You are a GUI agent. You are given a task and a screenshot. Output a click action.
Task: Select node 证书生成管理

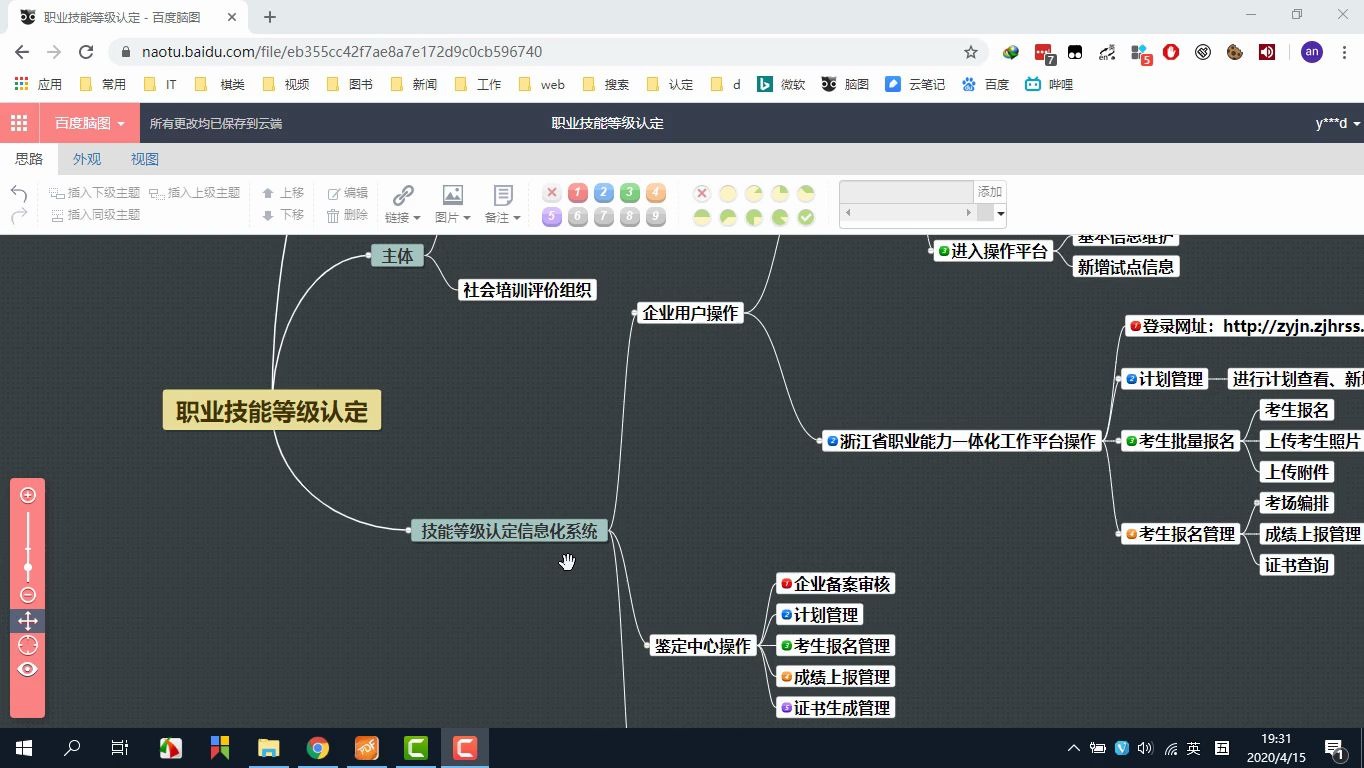click(835, 708)
